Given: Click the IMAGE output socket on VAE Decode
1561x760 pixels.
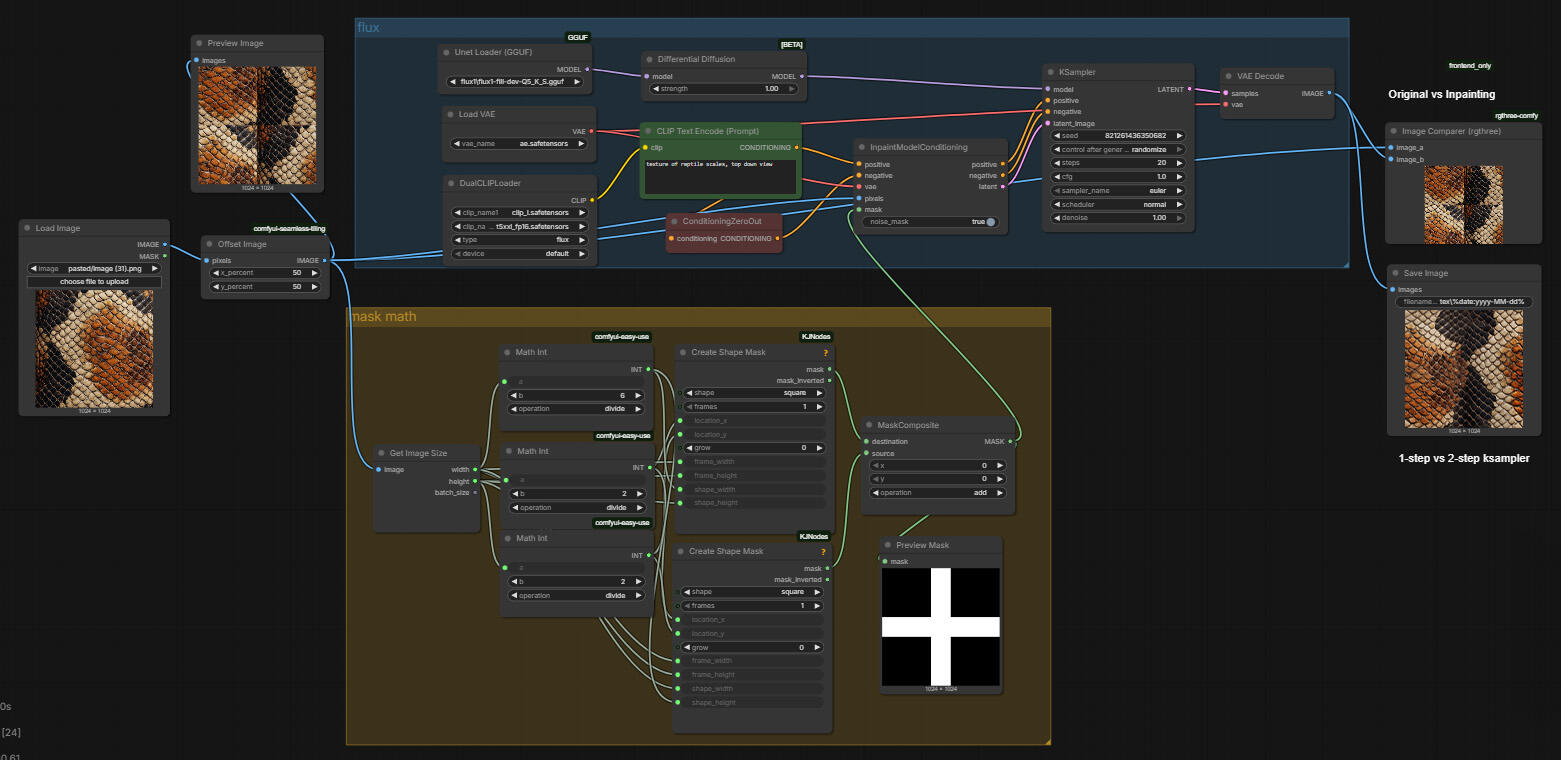Looking at the screenshot, I should click(x=1328, y=93).
